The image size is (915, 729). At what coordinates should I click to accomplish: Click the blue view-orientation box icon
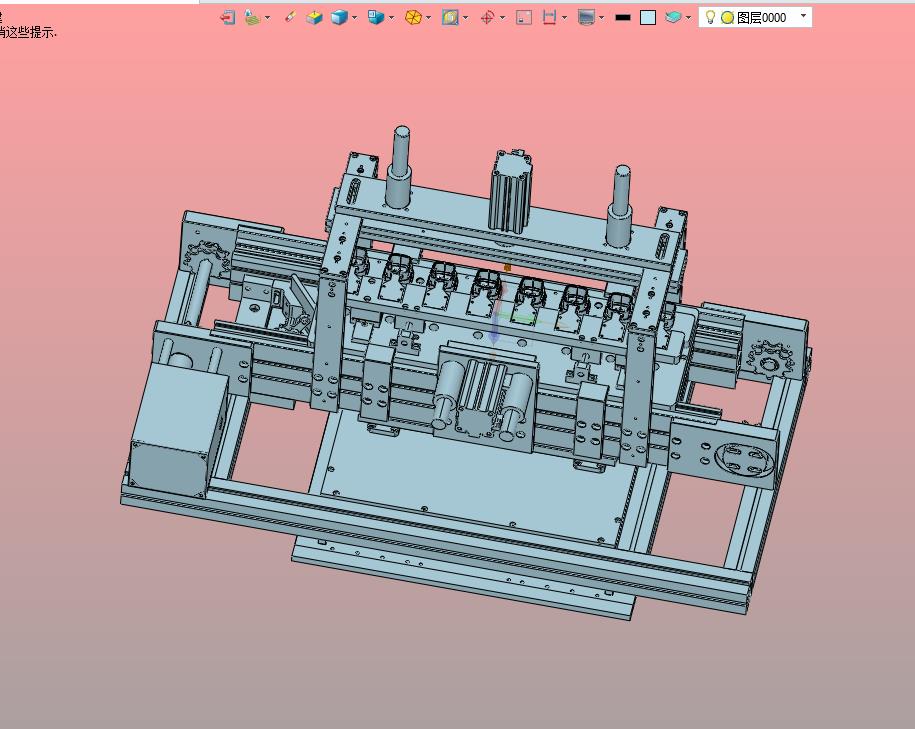(x=376, y=18)
